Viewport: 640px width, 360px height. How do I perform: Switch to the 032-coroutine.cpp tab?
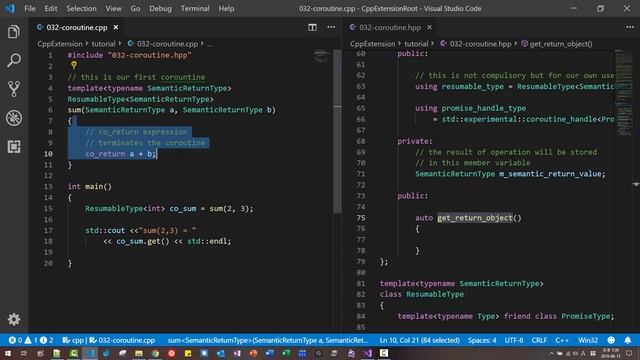(77, 27)
